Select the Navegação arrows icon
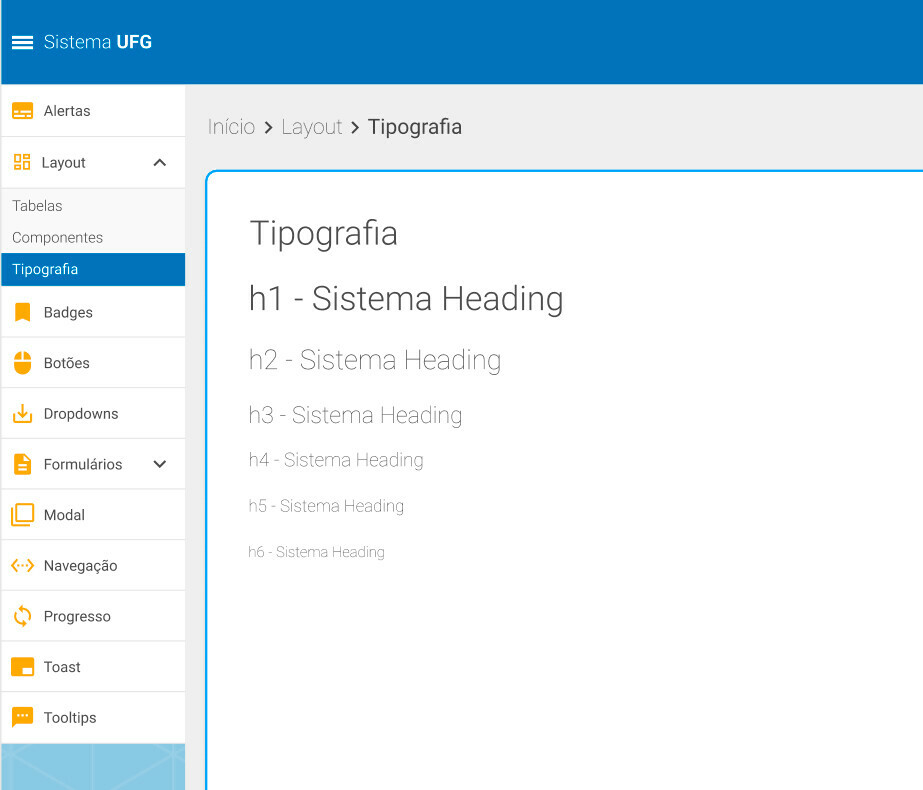 pos(22,566)
